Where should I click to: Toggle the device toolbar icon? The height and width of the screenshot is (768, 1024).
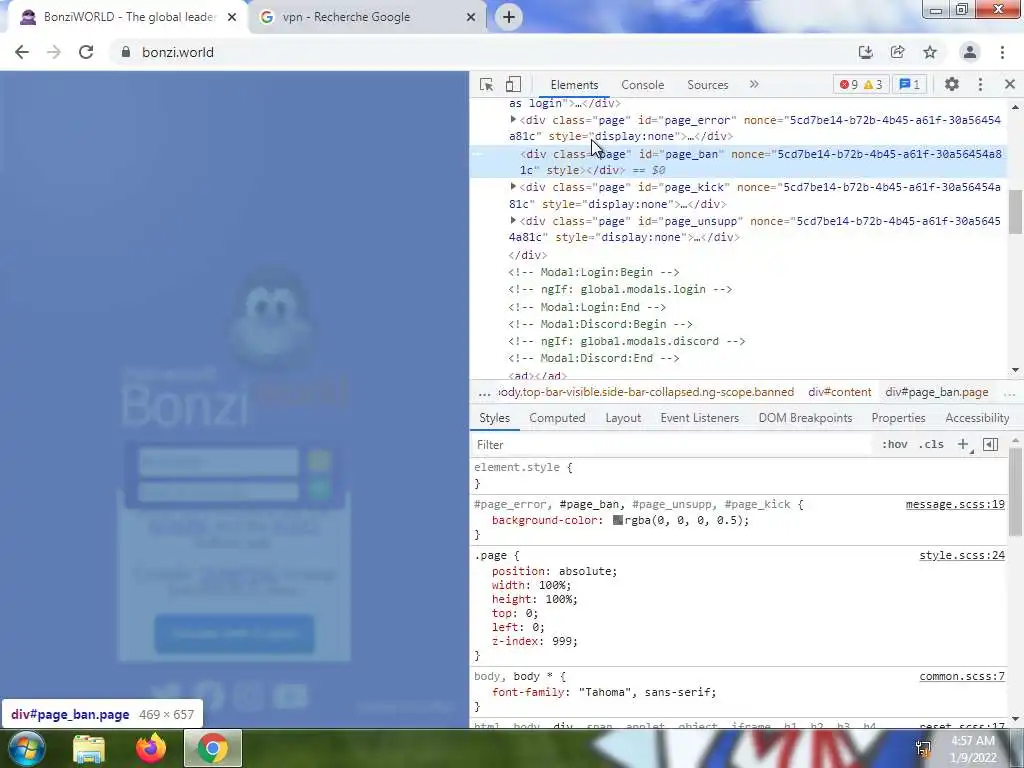pos(513,84)
